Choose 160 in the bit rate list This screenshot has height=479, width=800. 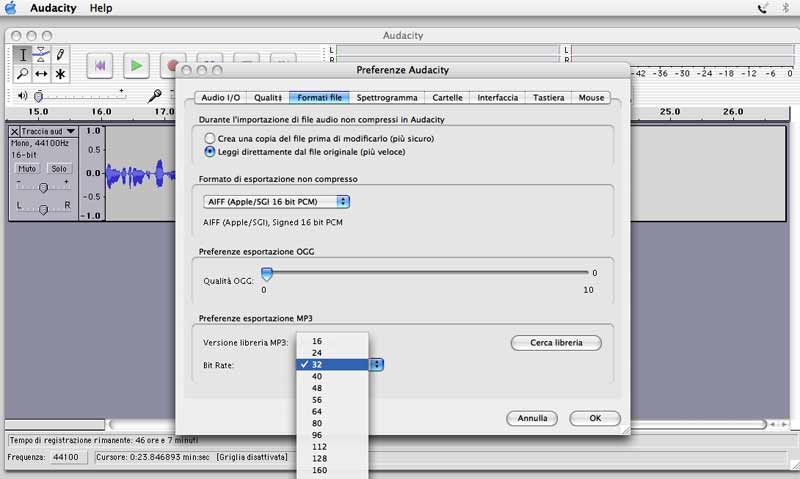click(332, 470)
